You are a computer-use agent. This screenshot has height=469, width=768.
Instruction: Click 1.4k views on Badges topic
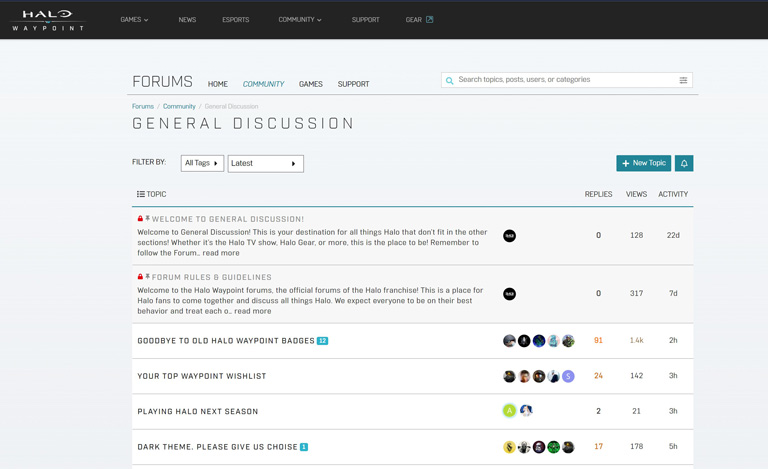[x=636, y=340]
